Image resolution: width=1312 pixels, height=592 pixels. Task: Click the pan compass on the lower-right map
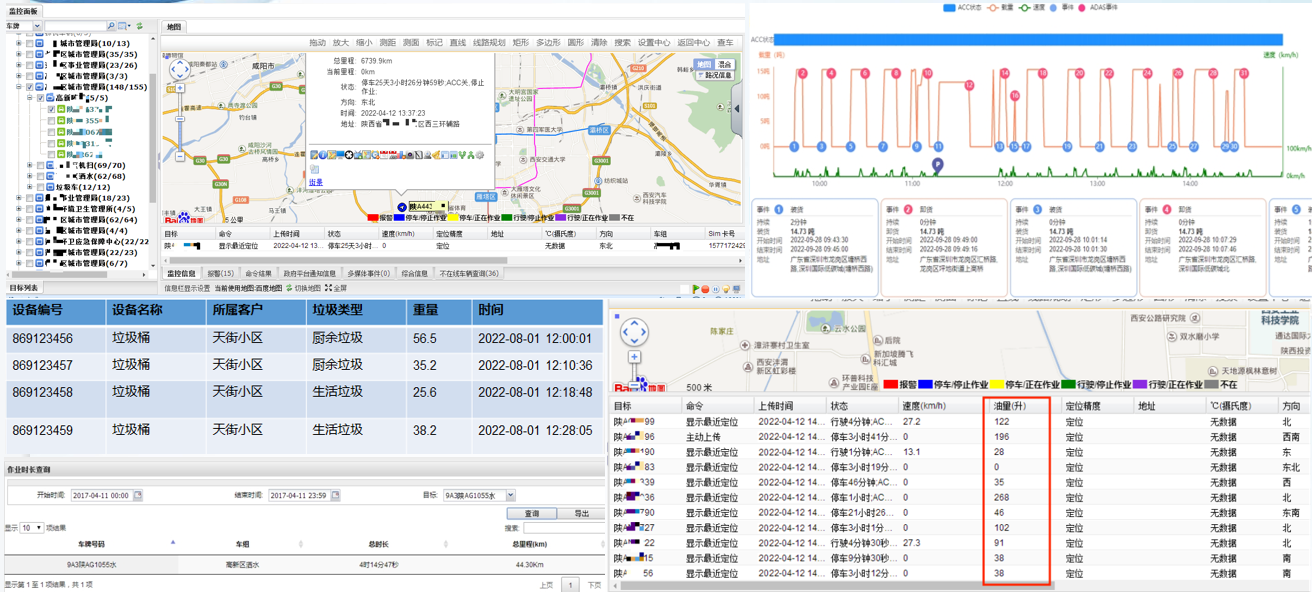tap(634, 331)
